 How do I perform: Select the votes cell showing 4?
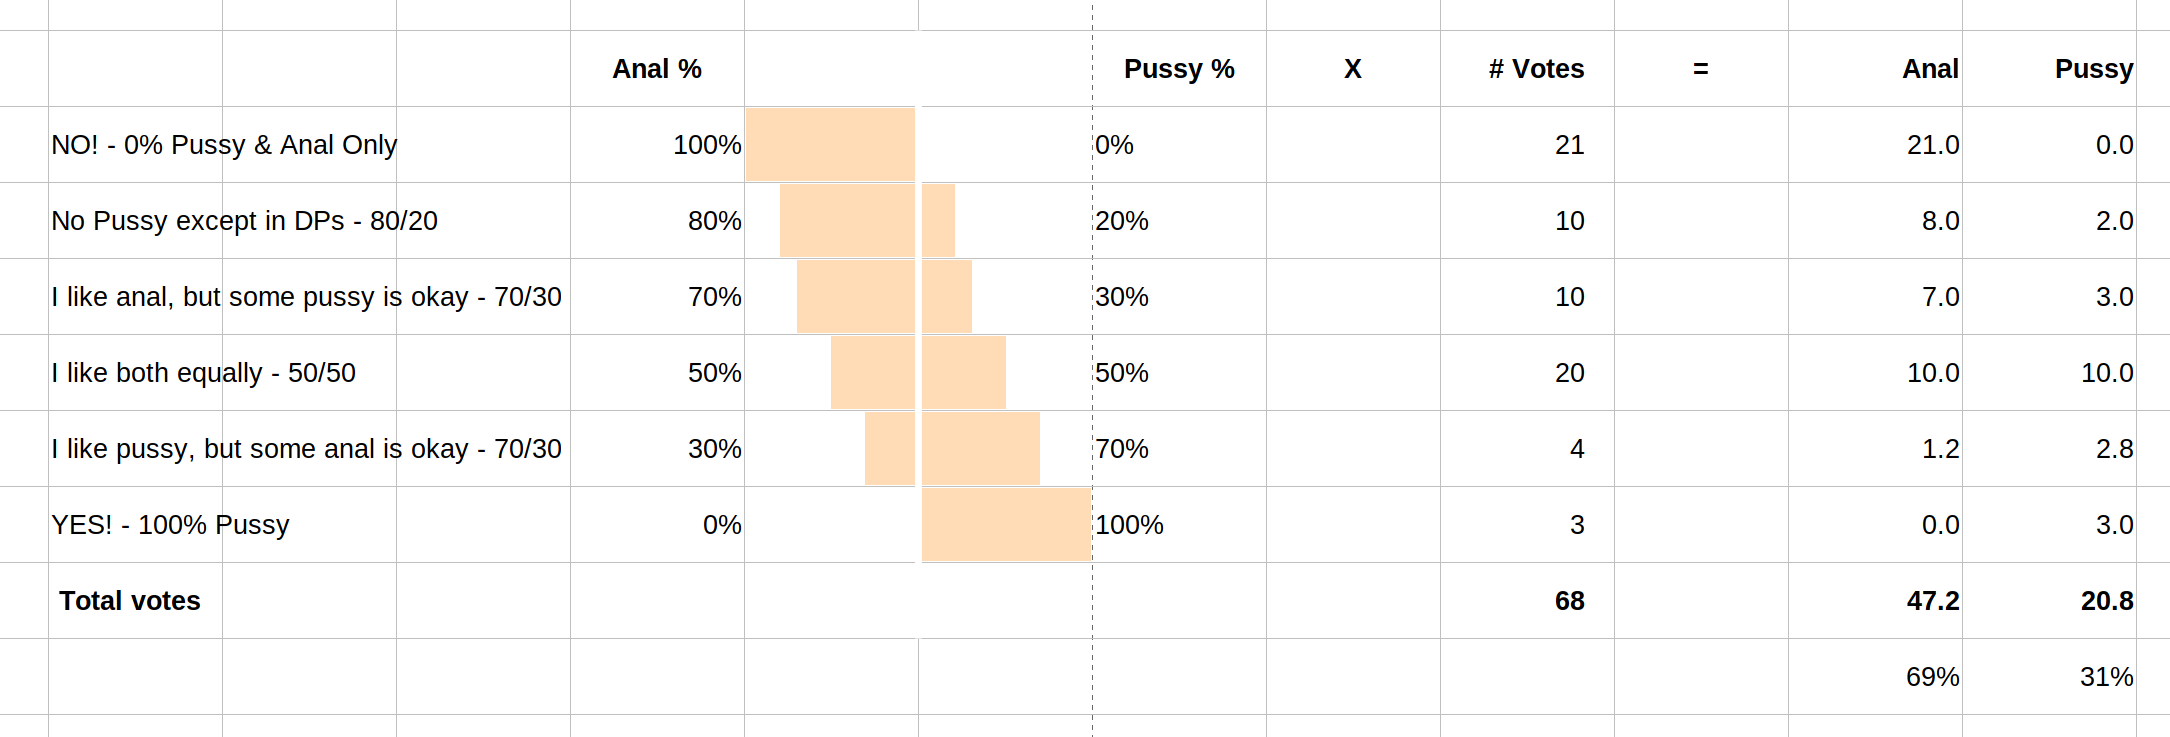pyautogui.click(x=1576, y=449)
